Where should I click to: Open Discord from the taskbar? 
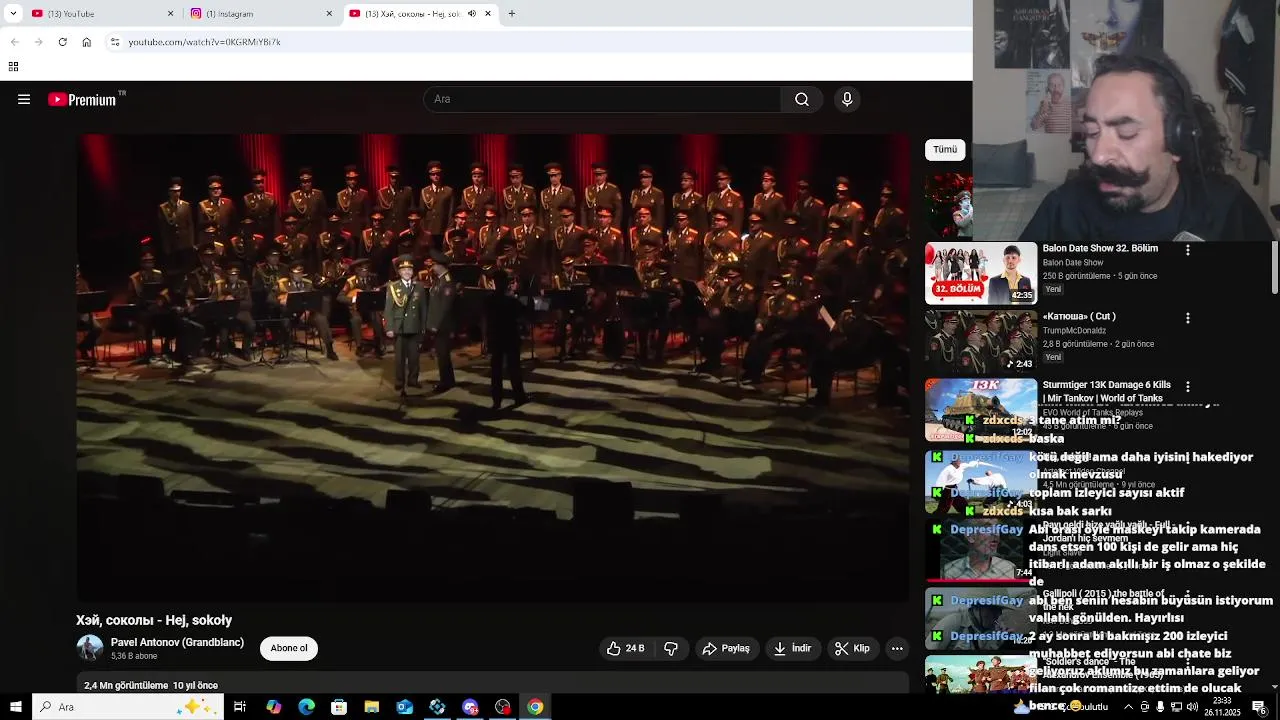click(x=470, y=707)
